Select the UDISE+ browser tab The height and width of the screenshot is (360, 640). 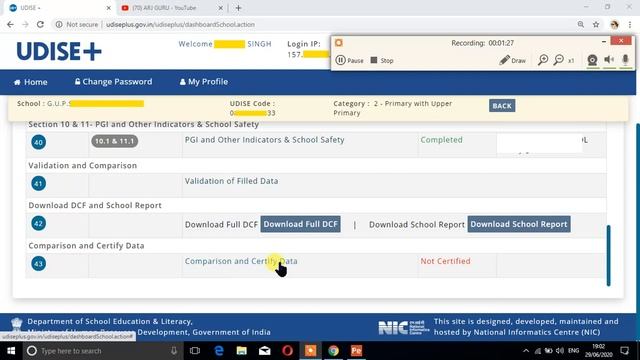coord(57,8)
